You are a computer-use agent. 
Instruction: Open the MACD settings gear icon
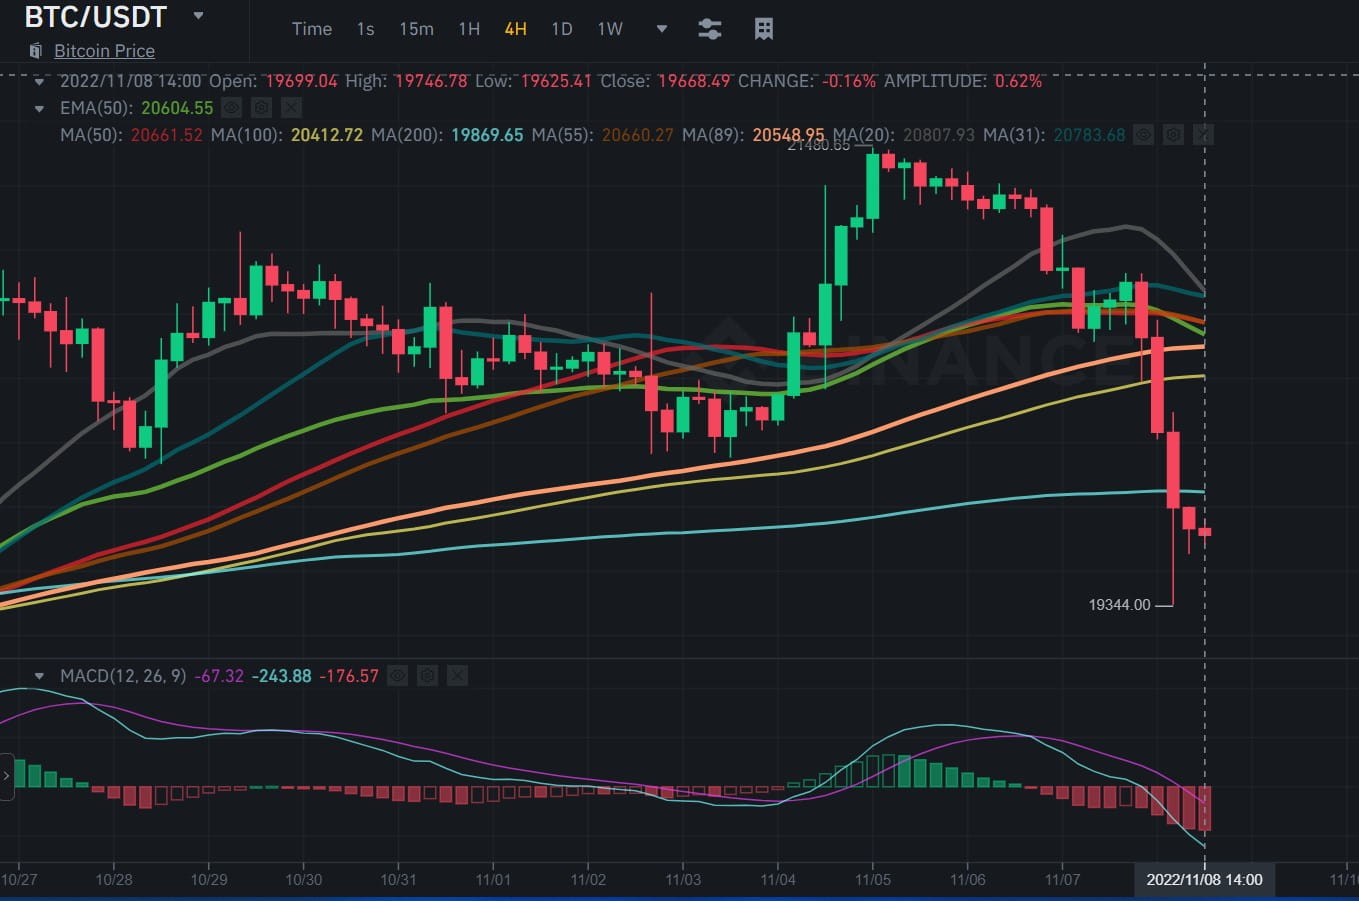[427, 675]
